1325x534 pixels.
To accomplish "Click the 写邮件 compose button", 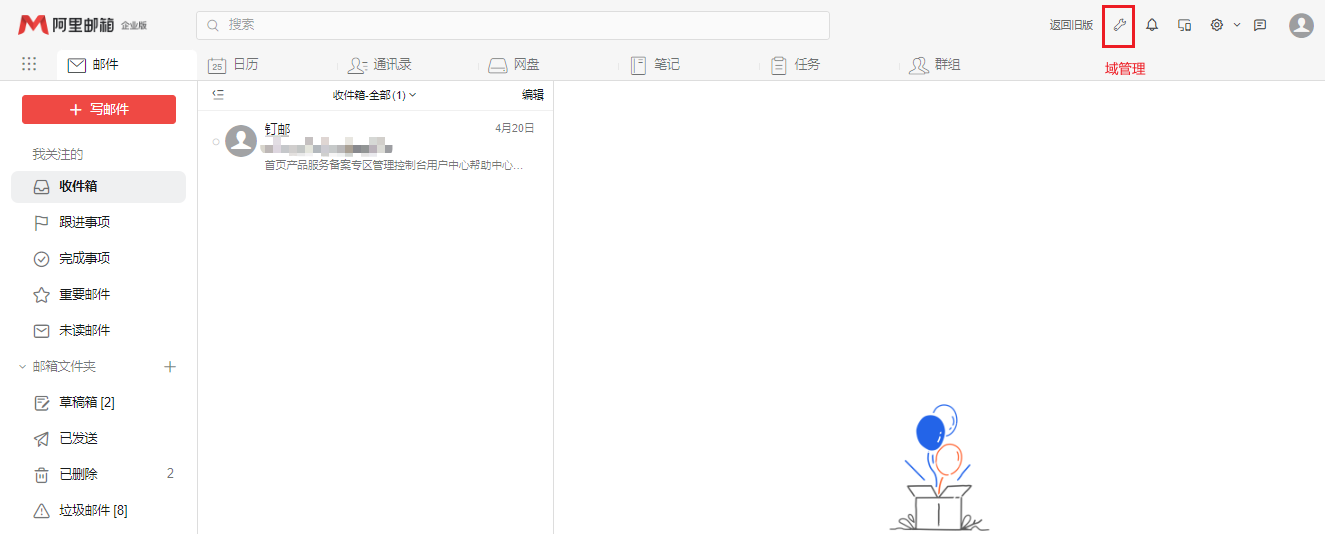I will point(99,109).
